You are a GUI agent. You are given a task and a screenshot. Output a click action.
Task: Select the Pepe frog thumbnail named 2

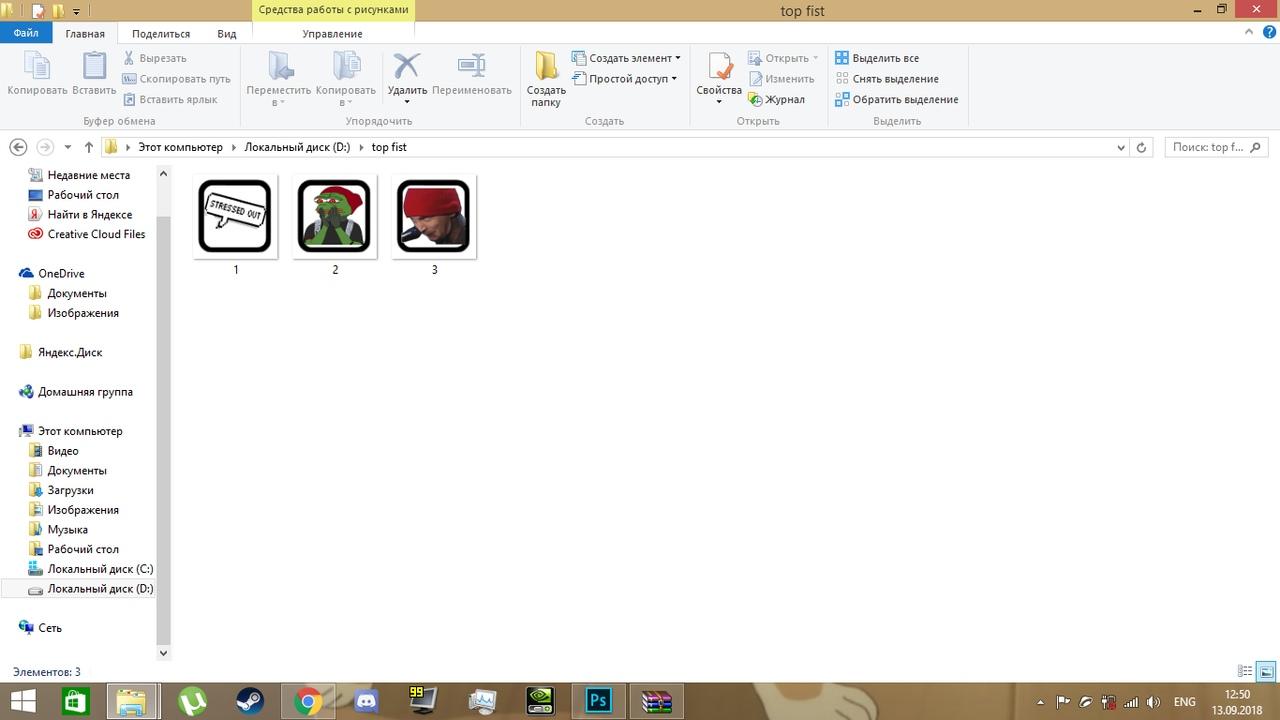pyautogui.click(x=335, y=217)
